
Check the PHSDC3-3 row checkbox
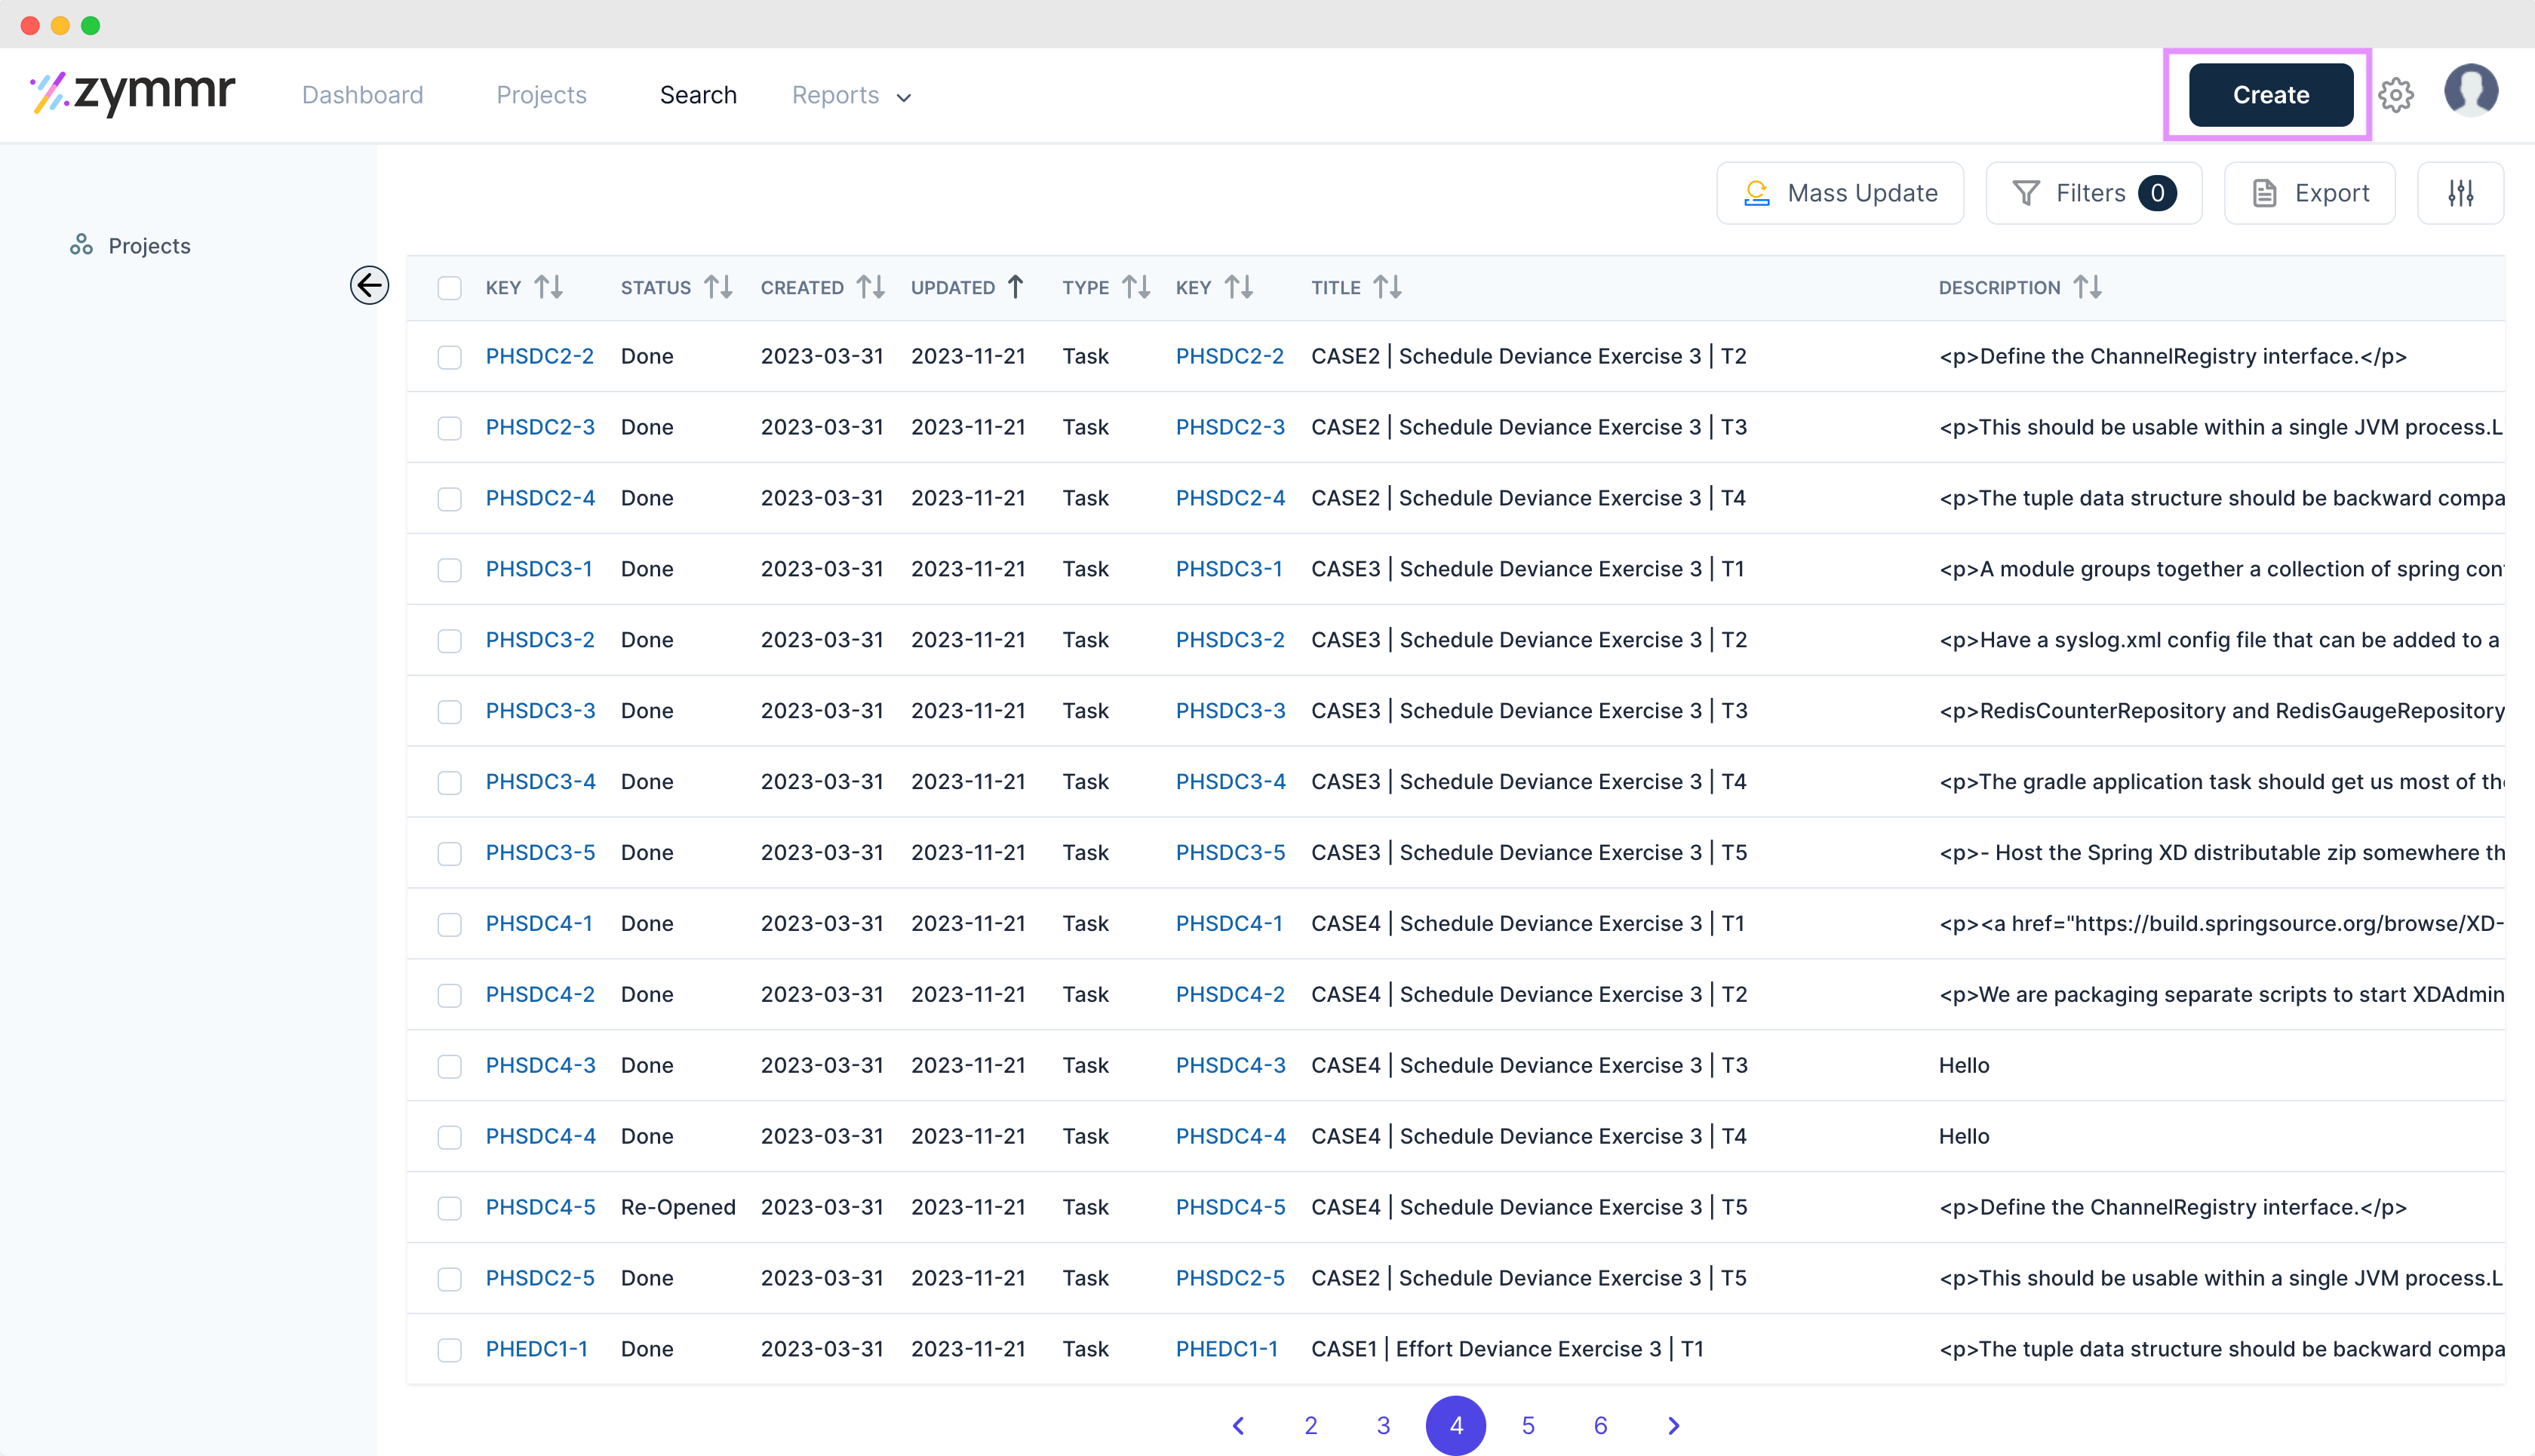[x=450, y=712]
